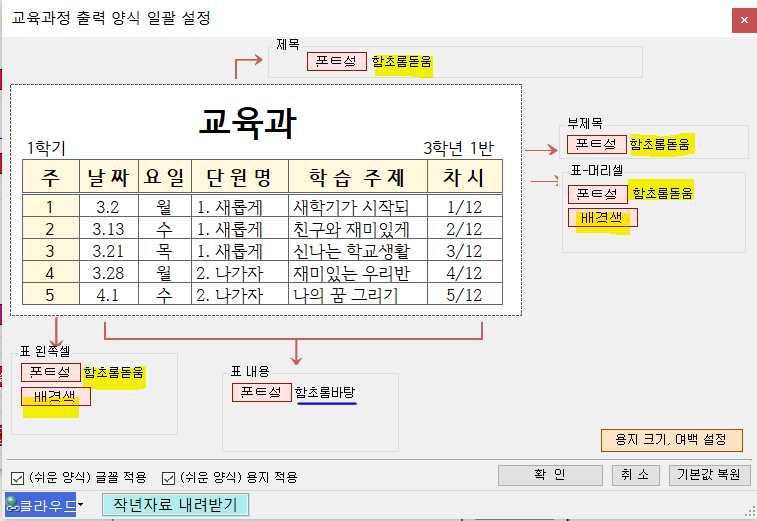
Task: Click 작년자료 내려받기 button
Action: tap(175, 505)
